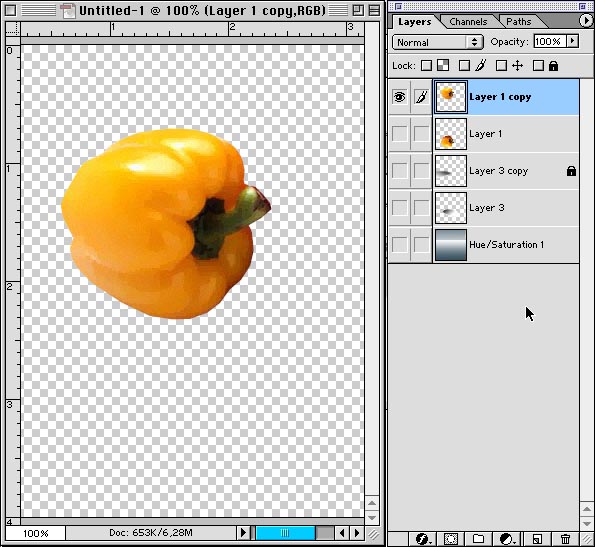Open the Normal blend mode dropdown

(438, 42)
